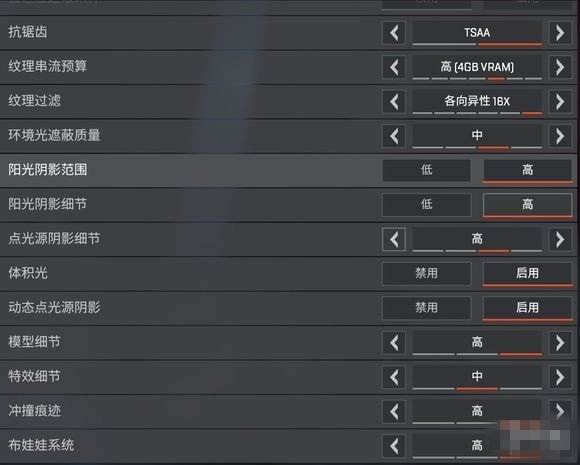This screenshot has height=465, width=580.
Task: Click right arrow for 环境光遮蔽质量
Action: click(x=560, y=136)
